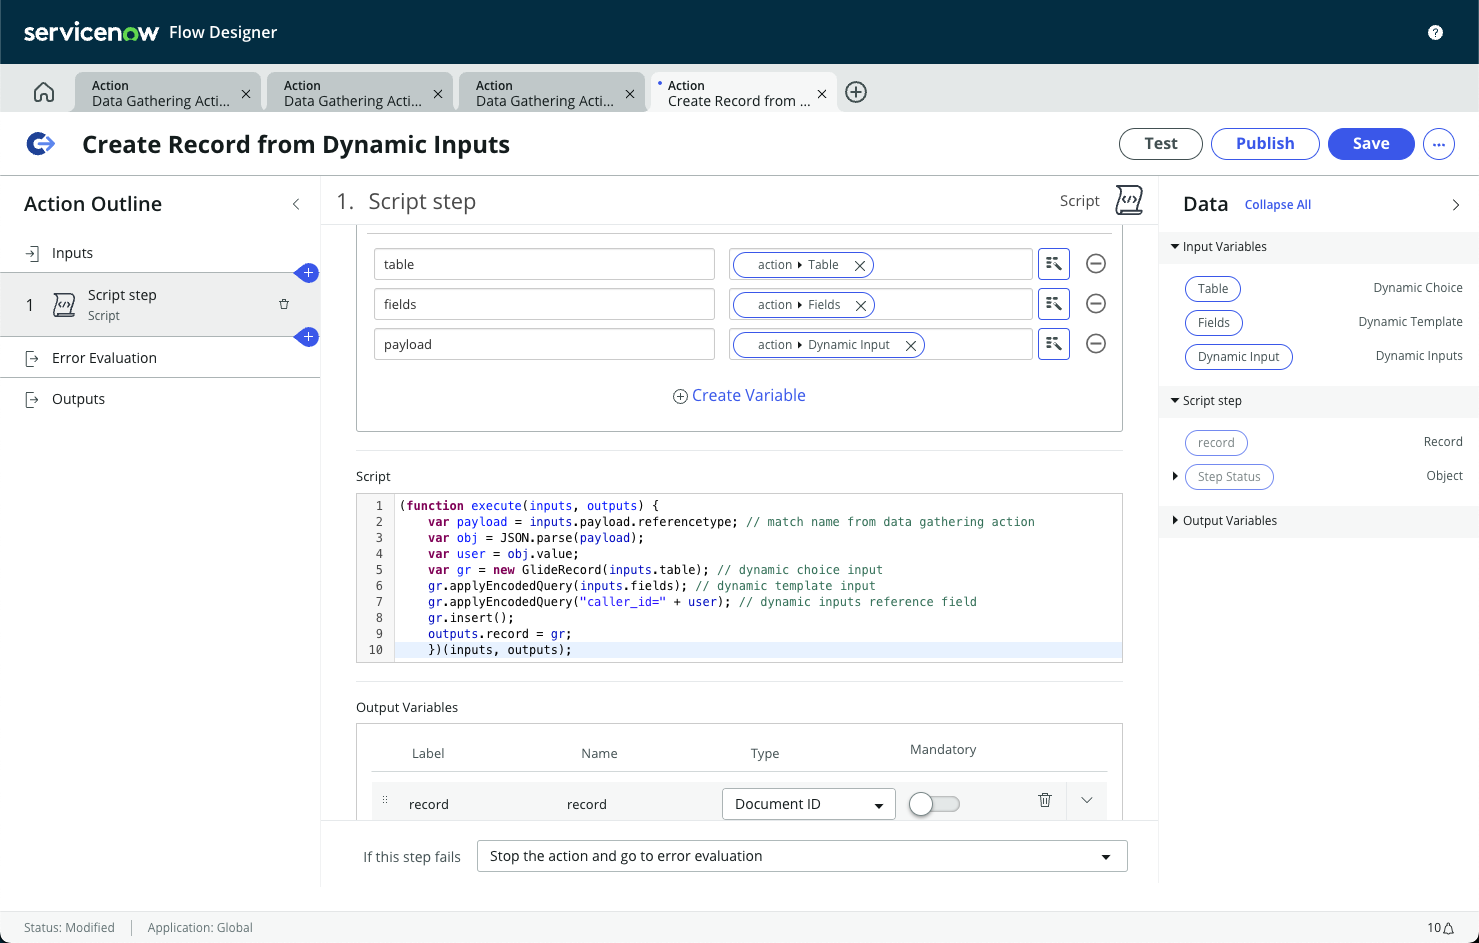
Task: Collapse the Input Variables section
Action: pos(1175,247)
